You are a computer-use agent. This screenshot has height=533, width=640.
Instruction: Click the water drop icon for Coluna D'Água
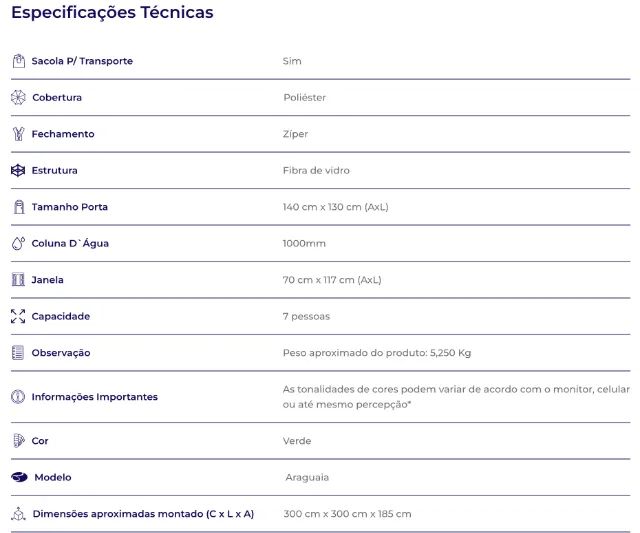coord(18,243)
